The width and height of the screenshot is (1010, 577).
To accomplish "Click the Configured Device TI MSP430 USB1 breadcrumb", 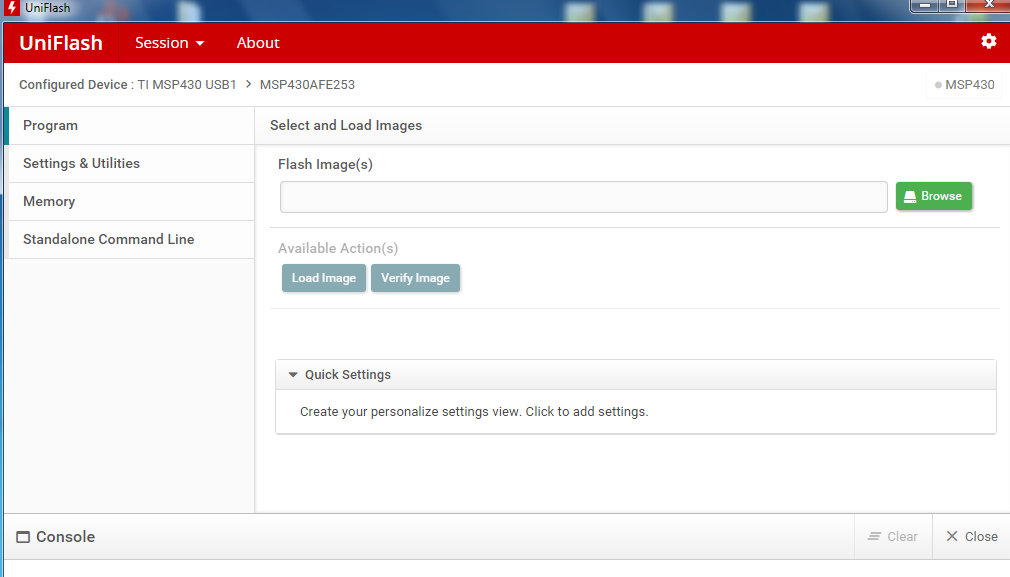I will 128,85.
